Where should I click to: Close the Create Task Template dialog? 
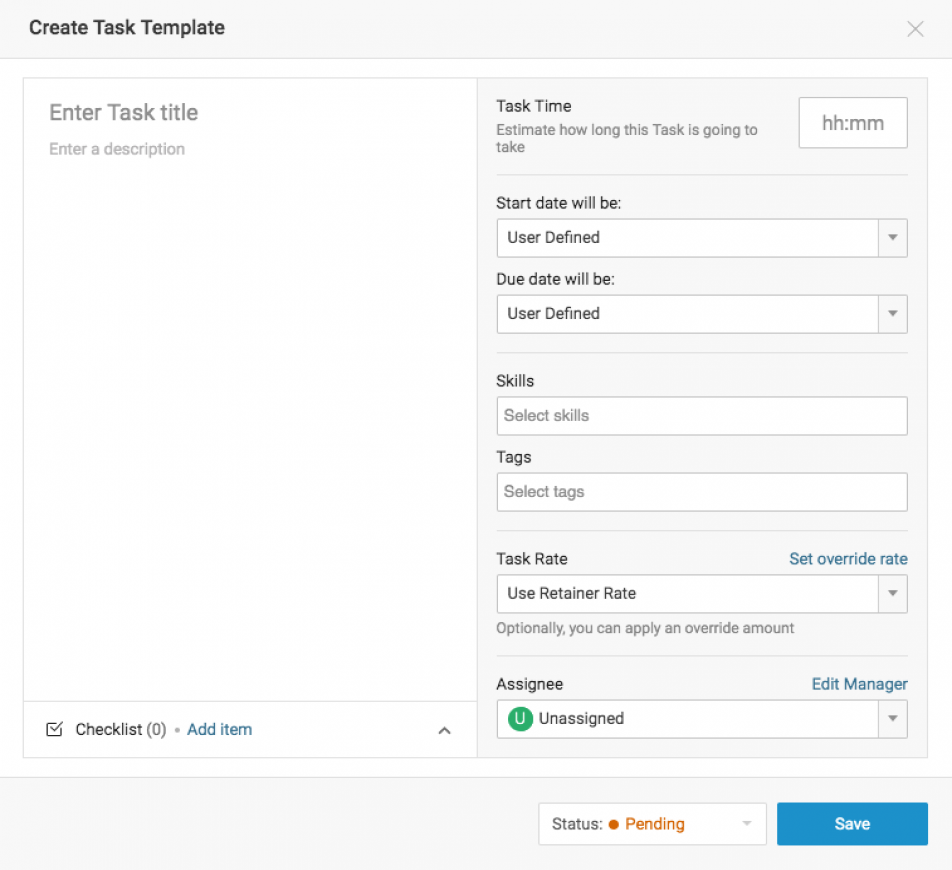pyautogui.click(x=915, y=28)
